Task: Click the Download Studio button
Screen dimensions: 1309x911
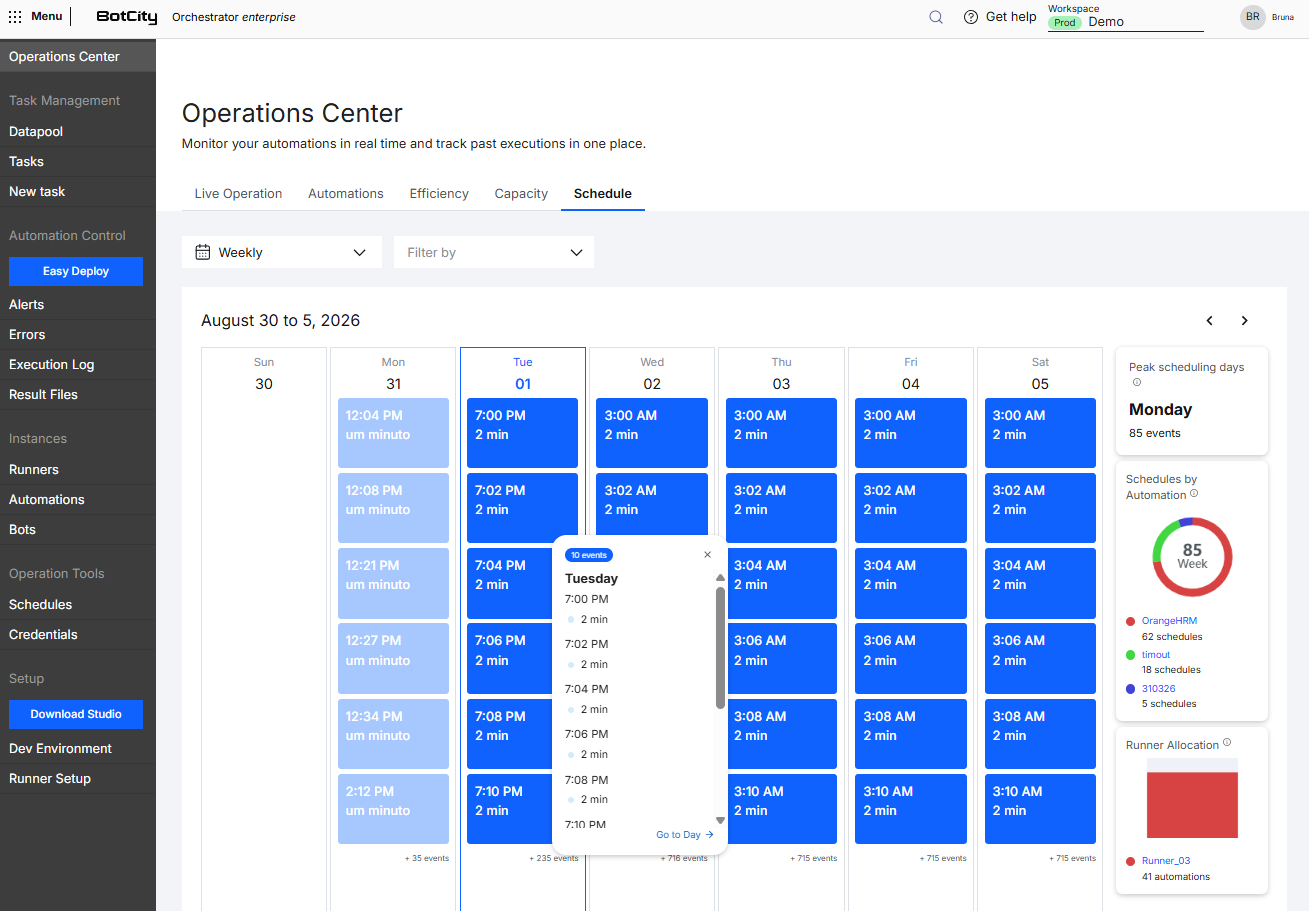Action: tap(76, 714)
